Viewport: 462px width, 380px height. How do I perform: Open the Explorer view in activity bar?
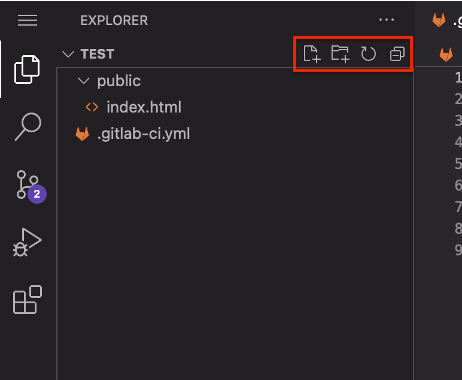(x=27, y=69)
